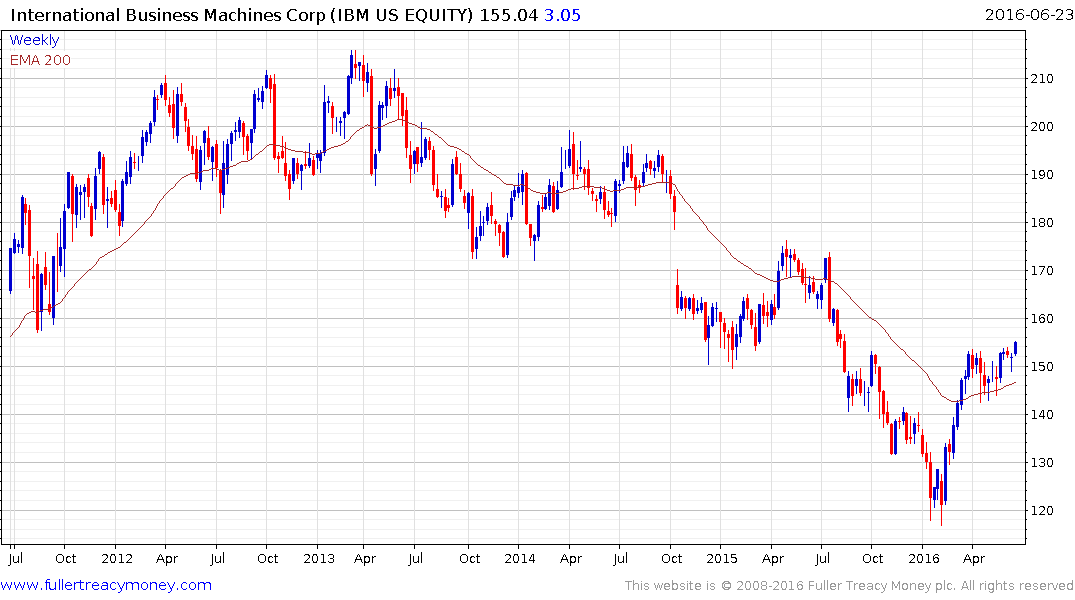Click the copyright notice 'Fuller Treacy Money plc'
Viewport: 1075px width, 600px height.
[x=882, y=586]
